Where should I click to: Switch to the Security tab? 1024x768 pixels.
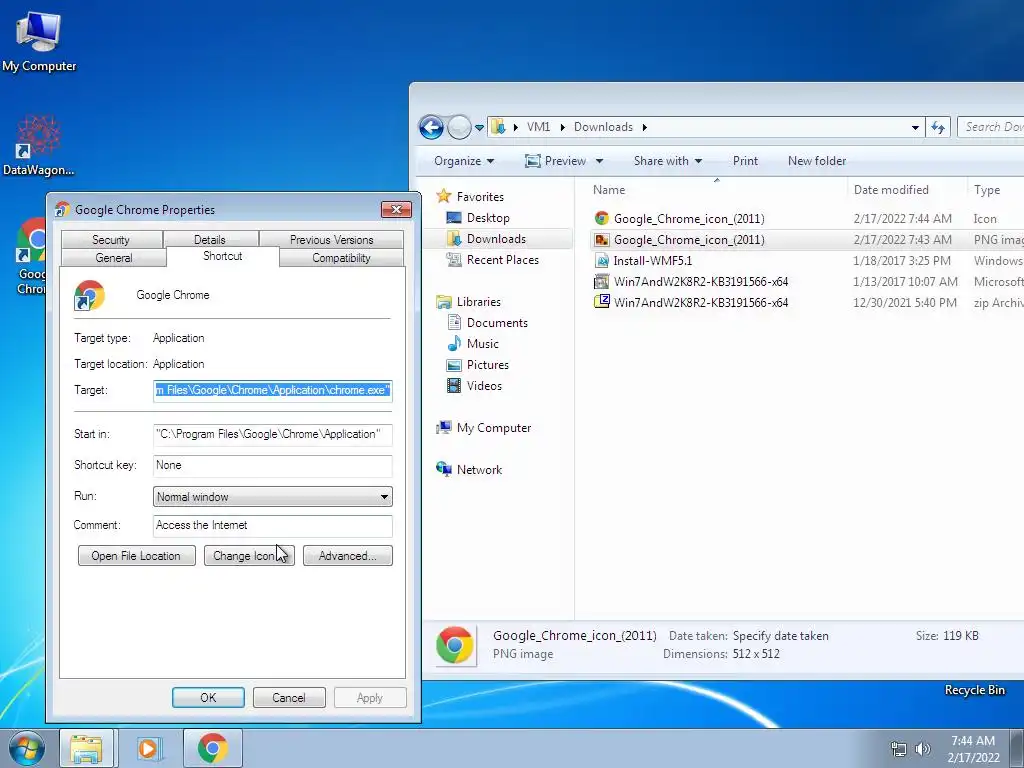click(111, 240)
